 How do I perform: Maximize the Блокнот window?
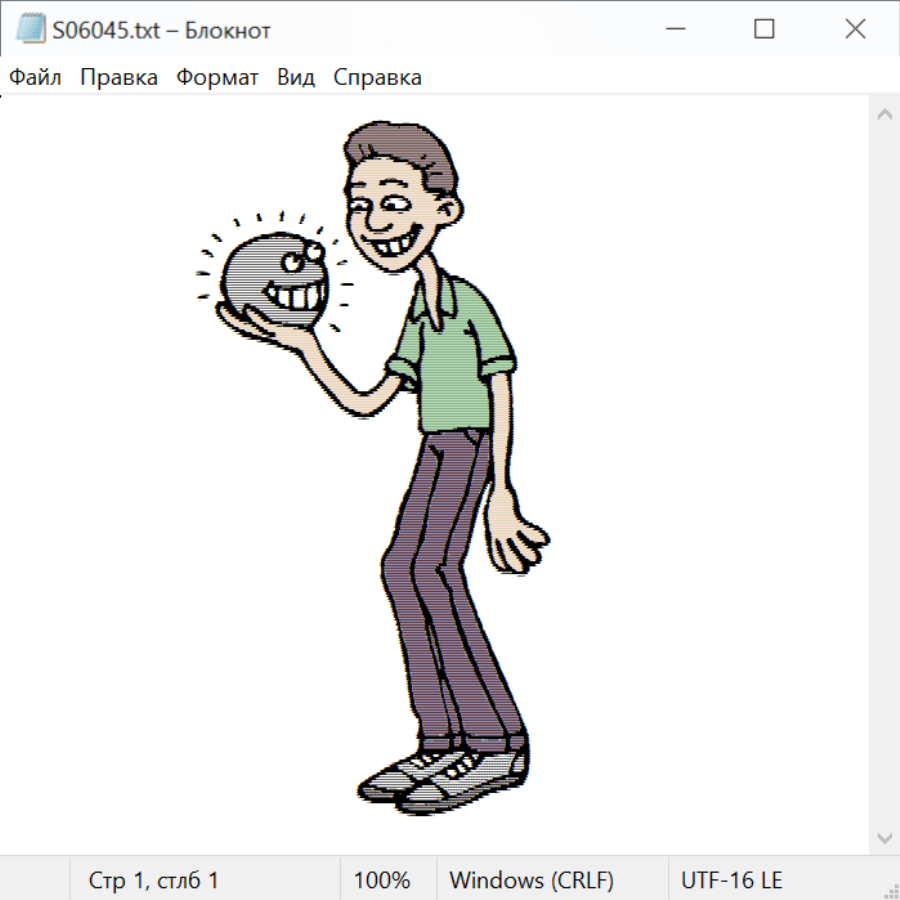[764, 30]
